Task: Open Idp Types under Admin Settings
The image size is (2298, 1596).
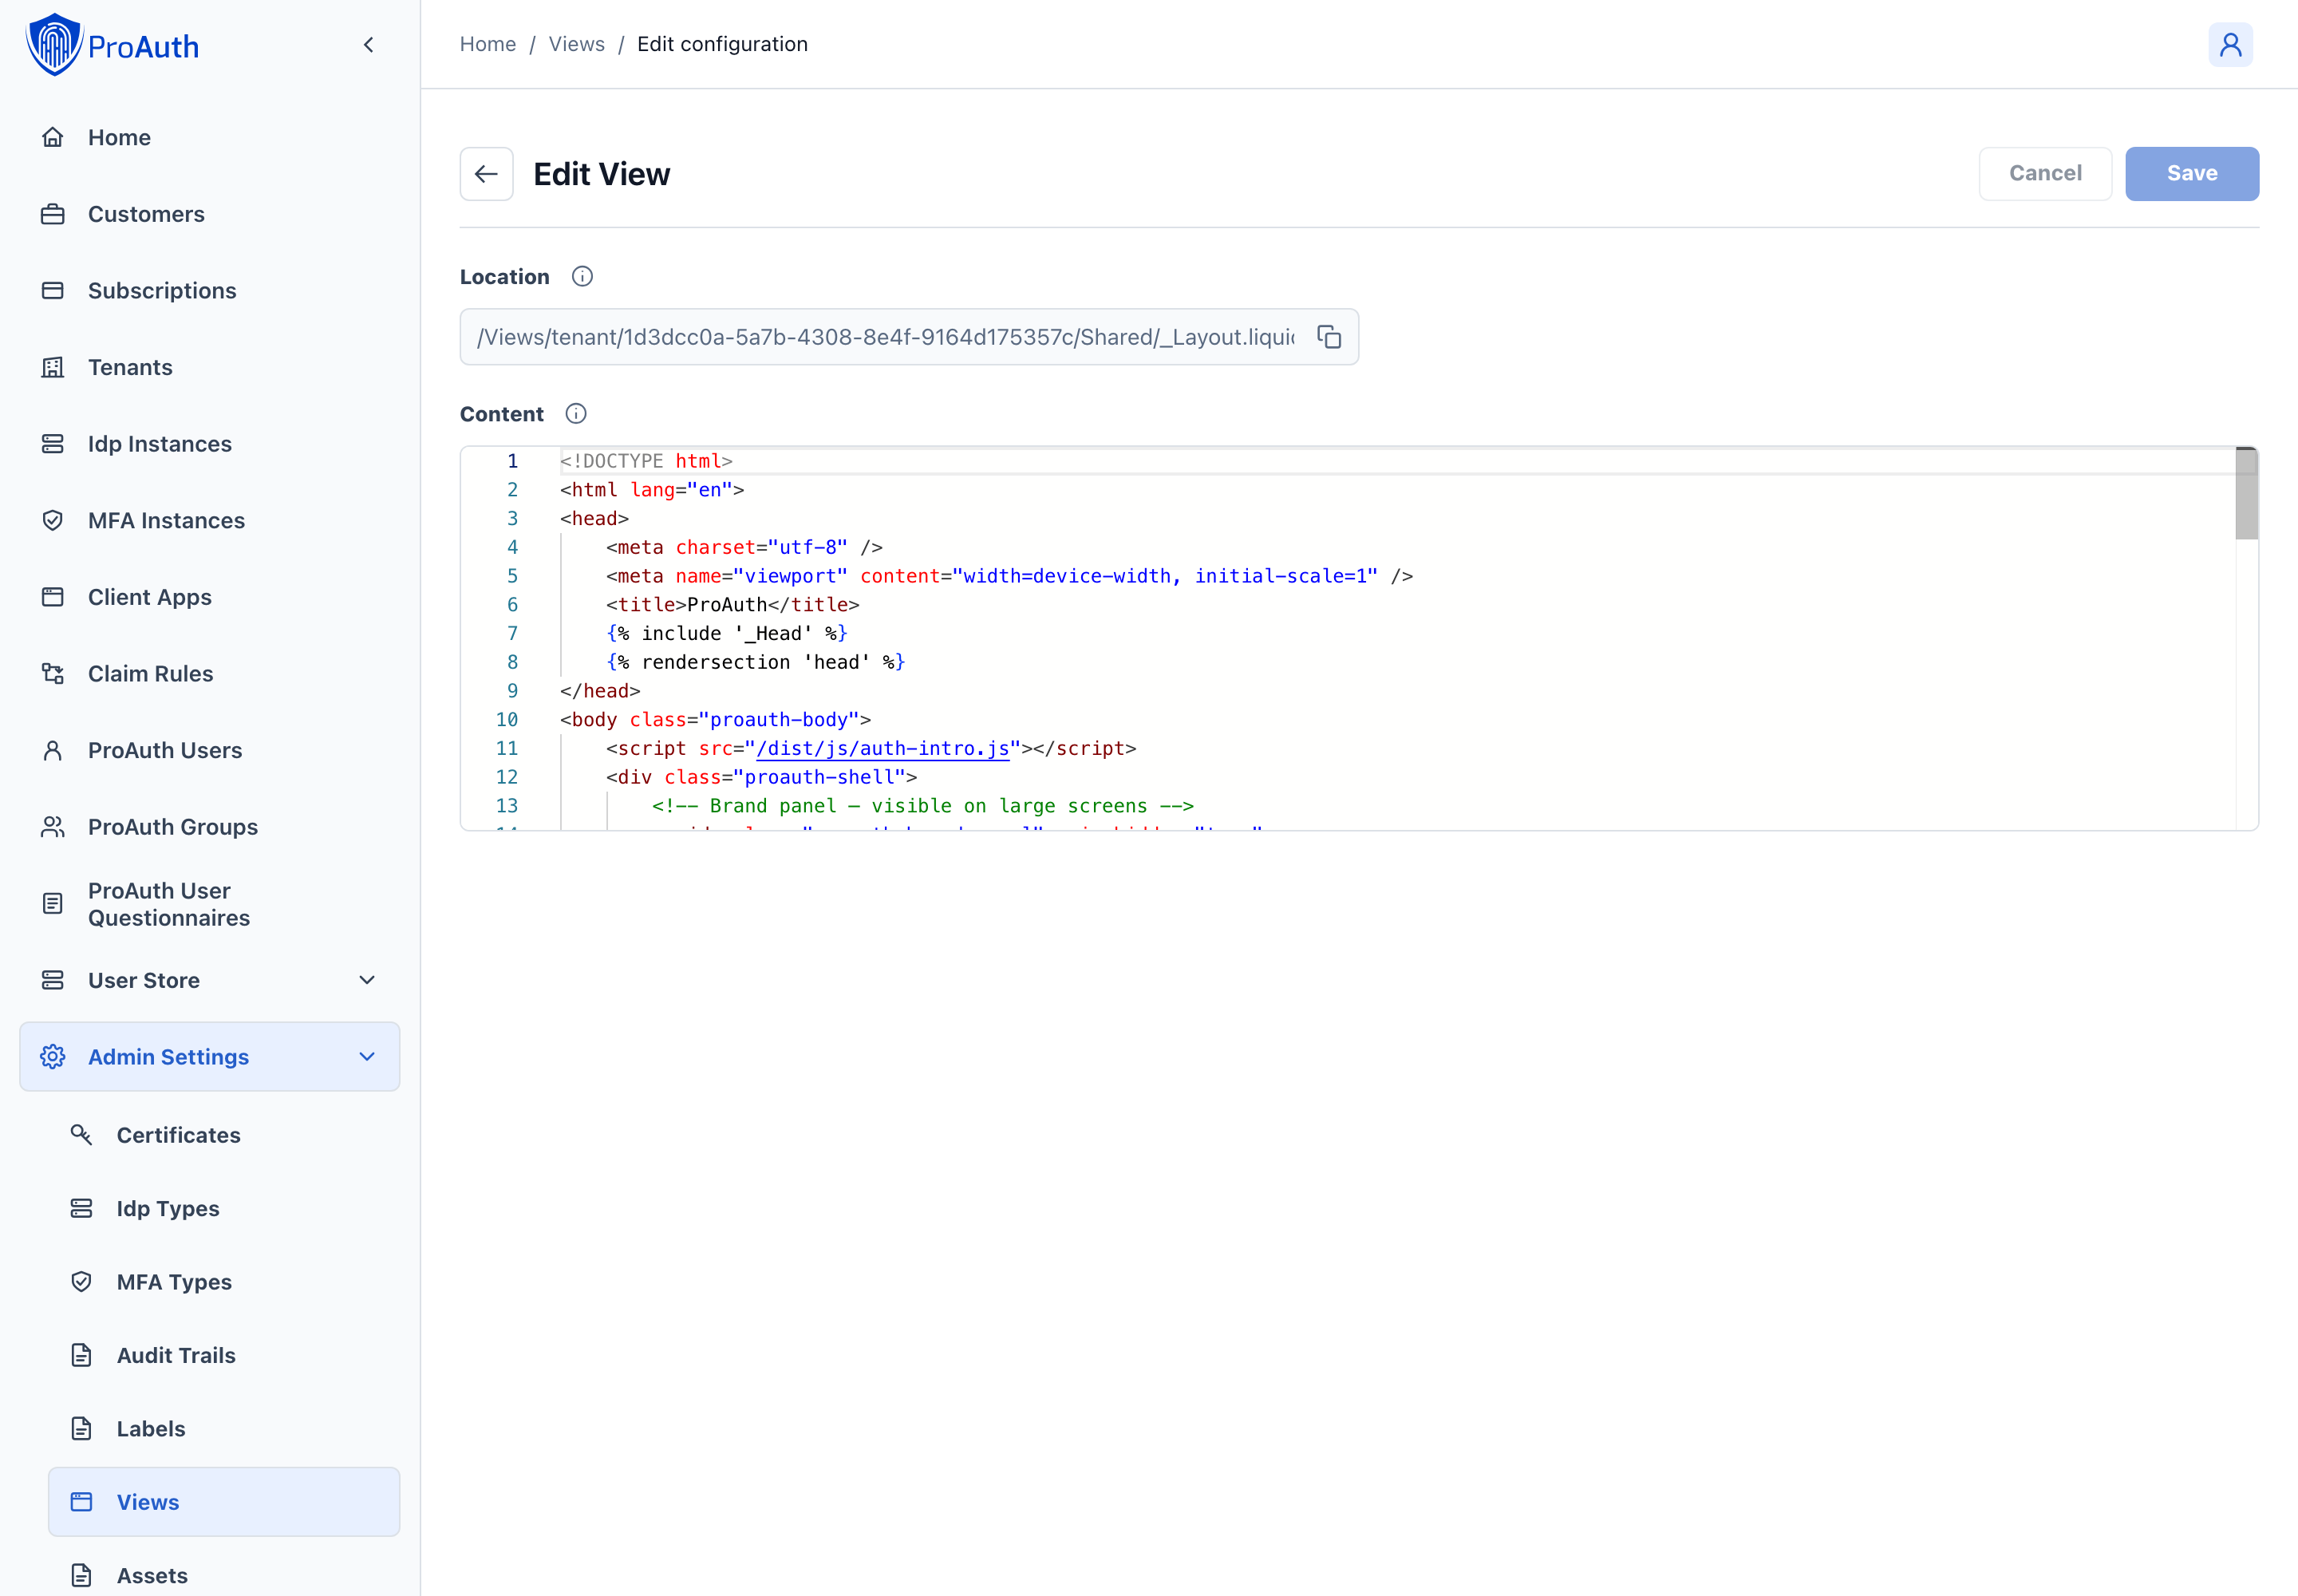Action: pos(224,1208)
